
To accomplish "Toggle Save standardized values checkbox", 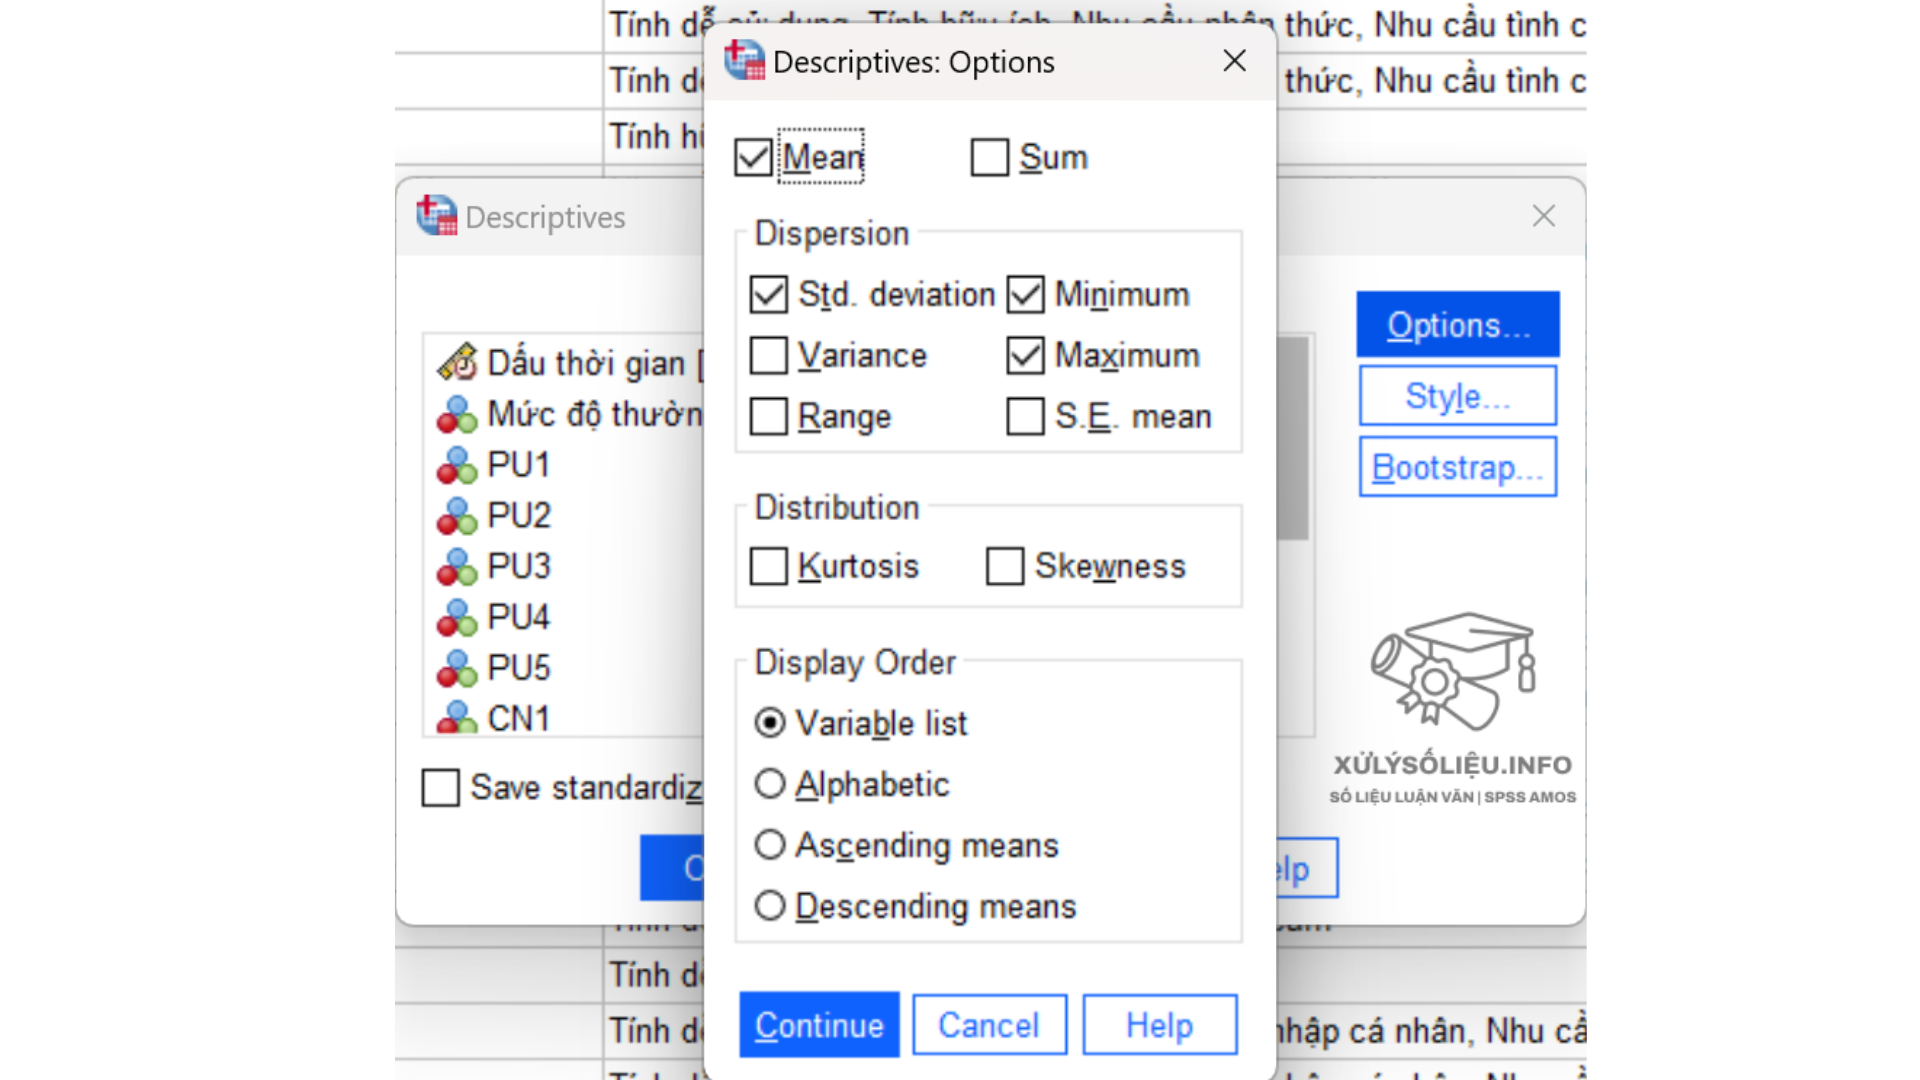I will [x=441, y=788].
